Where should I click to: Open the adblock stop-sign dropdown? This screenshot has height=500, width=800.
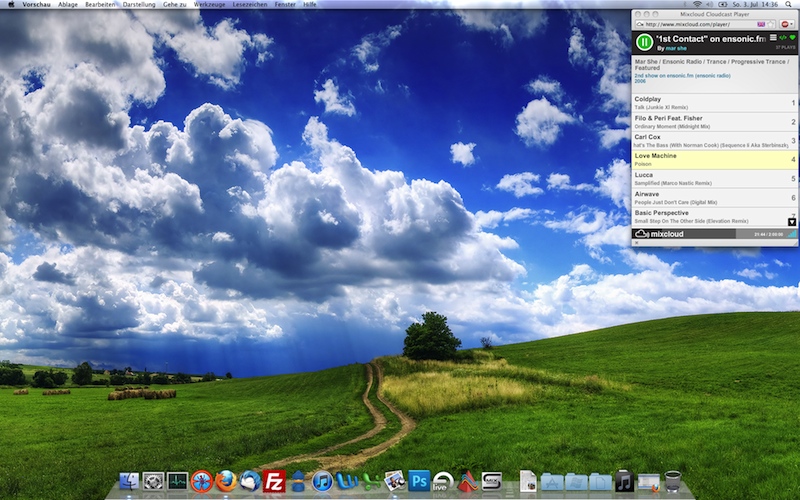point(788,23)
